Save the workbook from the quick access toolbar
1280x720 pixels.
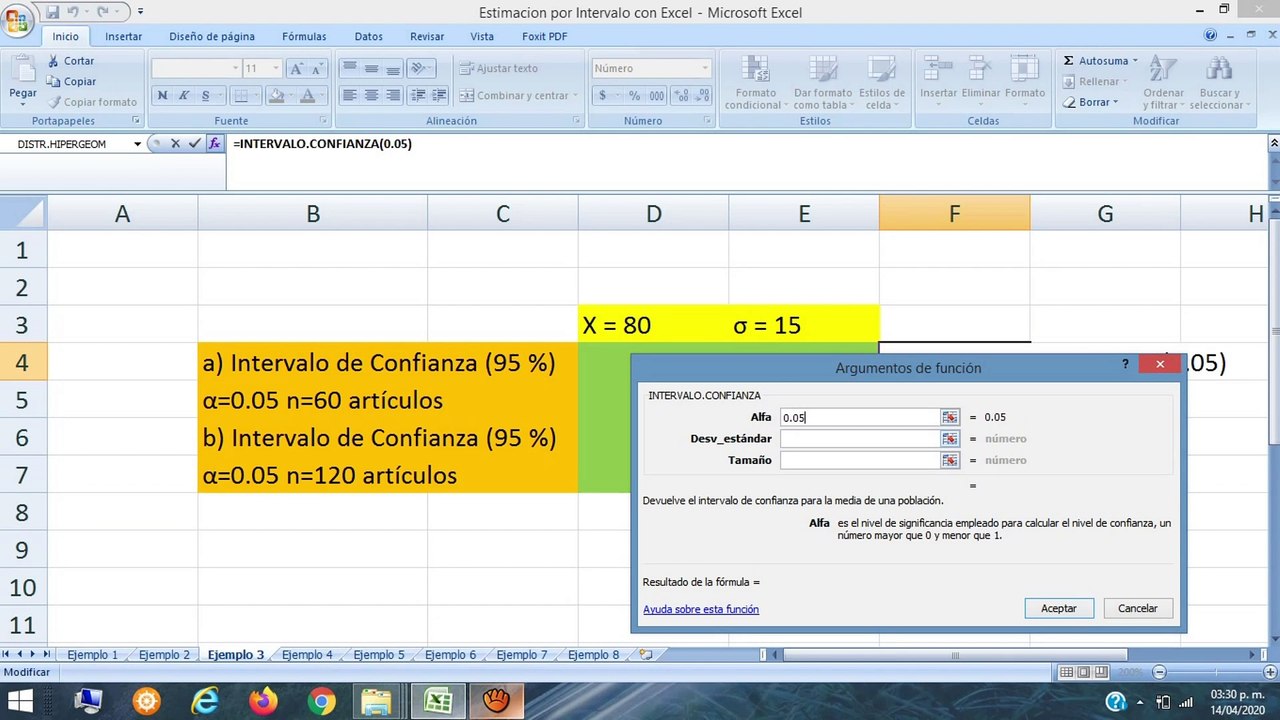52,11
